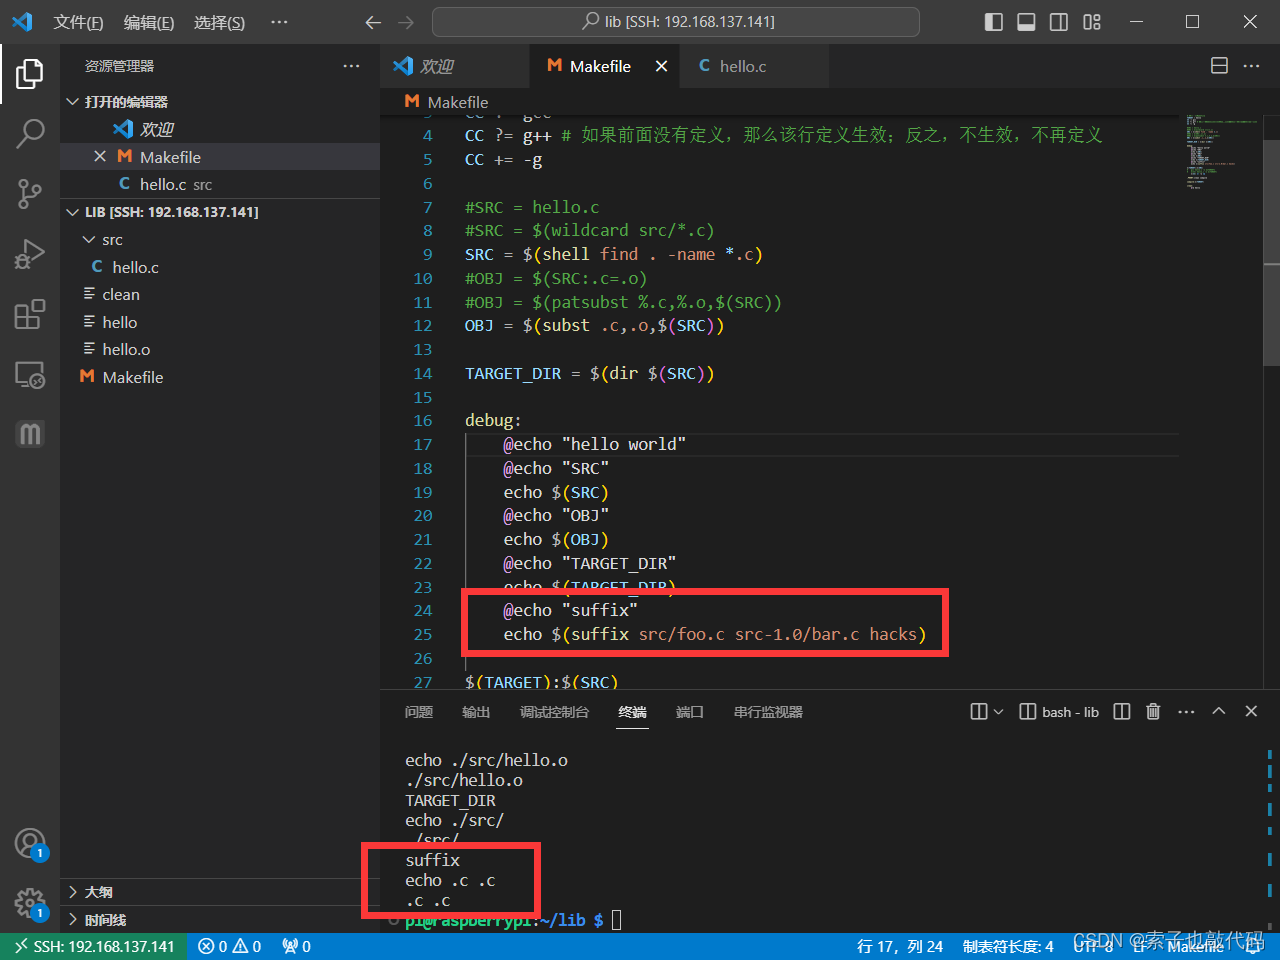
Task: Open errors and warnings status item
Action: (230, 946)
